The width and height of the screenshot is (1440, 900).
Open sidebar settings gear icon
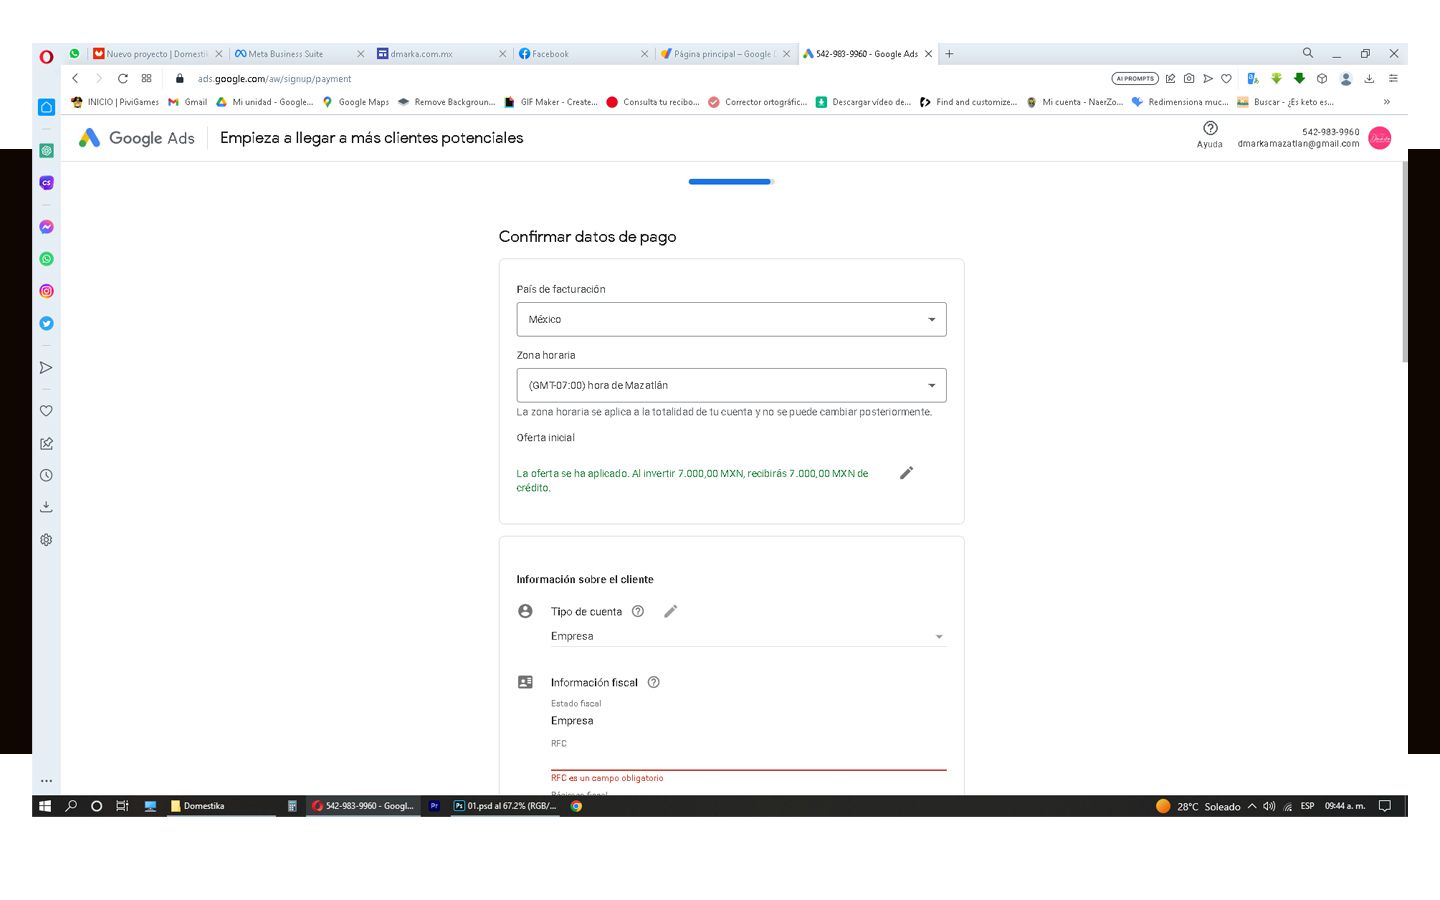46,540
